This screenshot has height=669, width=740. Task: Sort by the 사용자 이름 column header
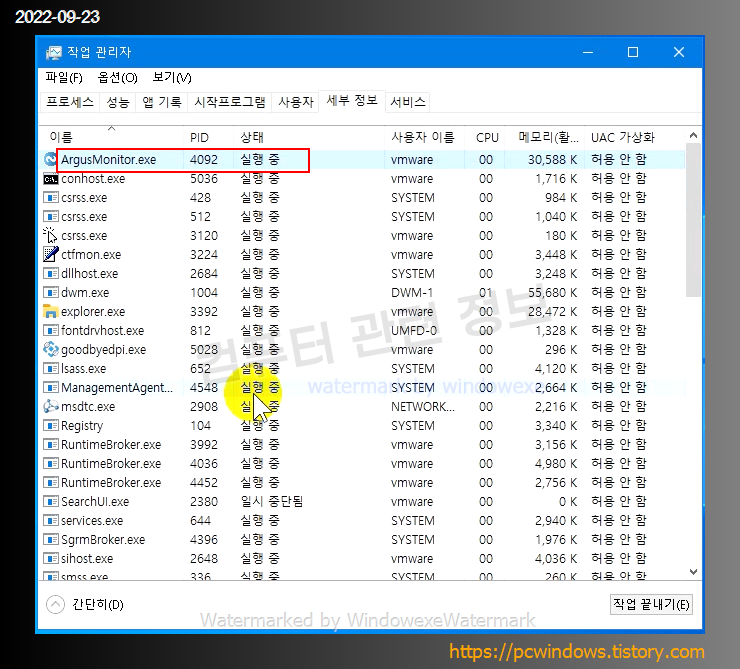point(425,137)
